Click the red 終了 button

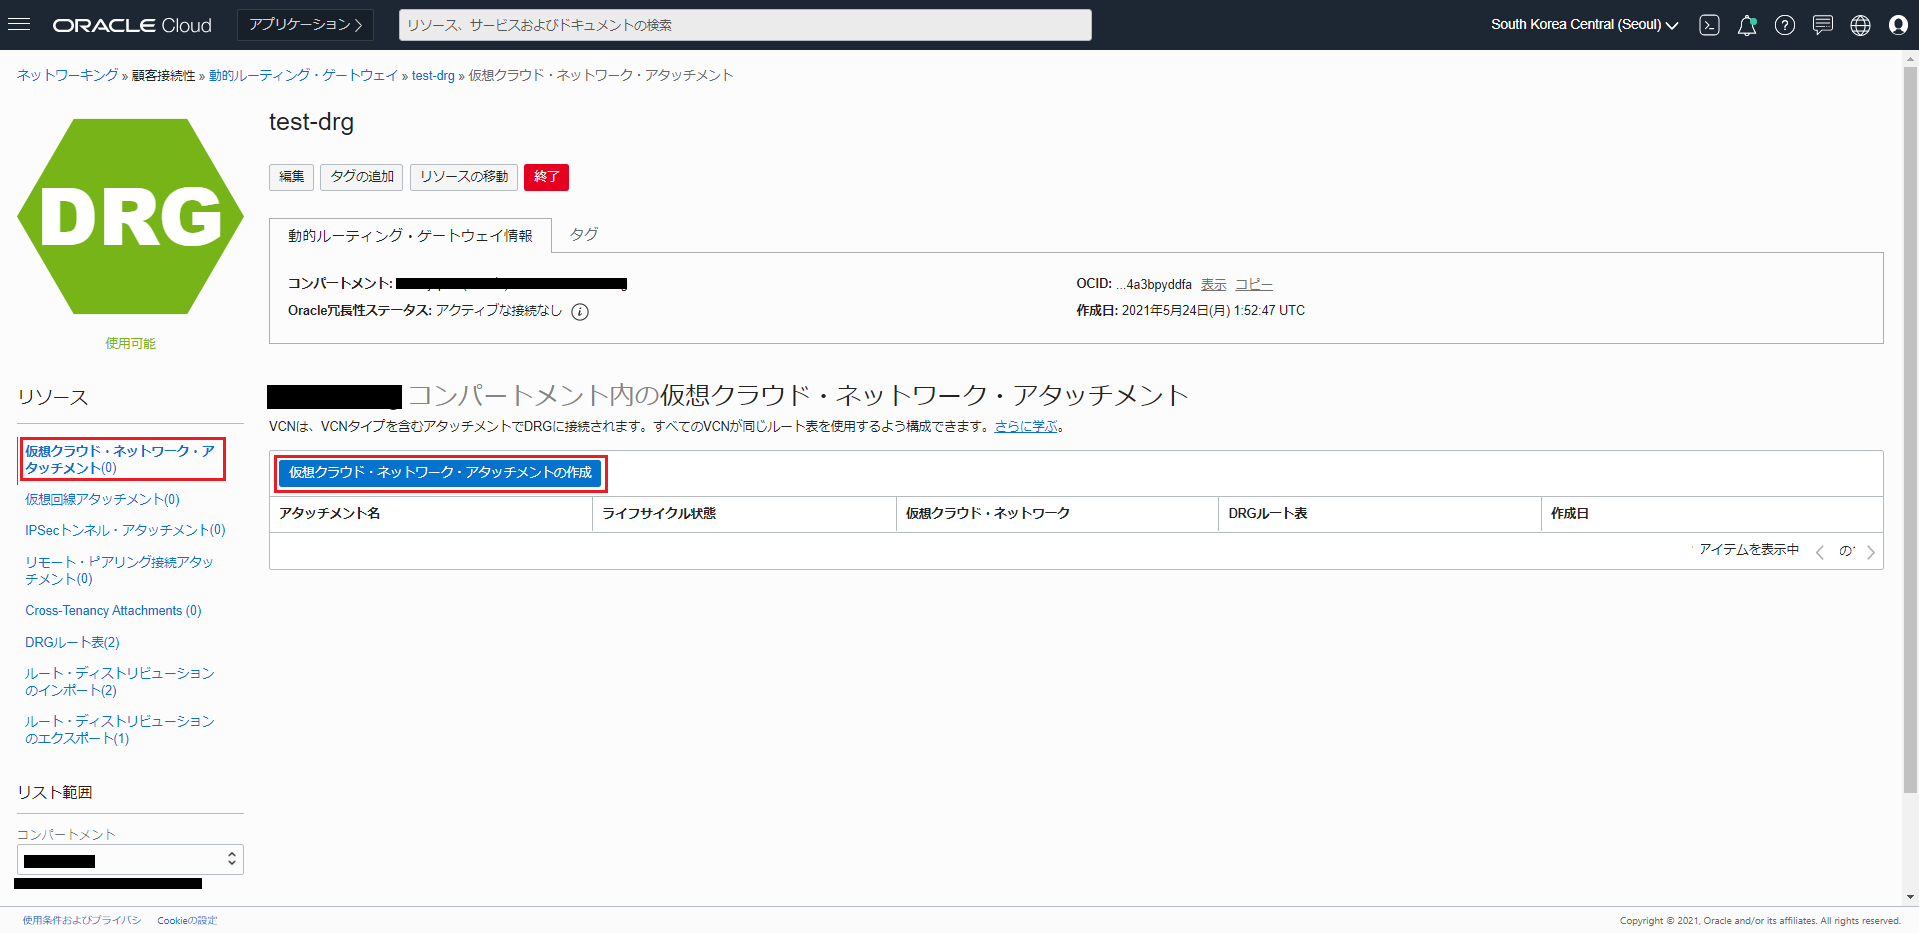click(546, 177)
